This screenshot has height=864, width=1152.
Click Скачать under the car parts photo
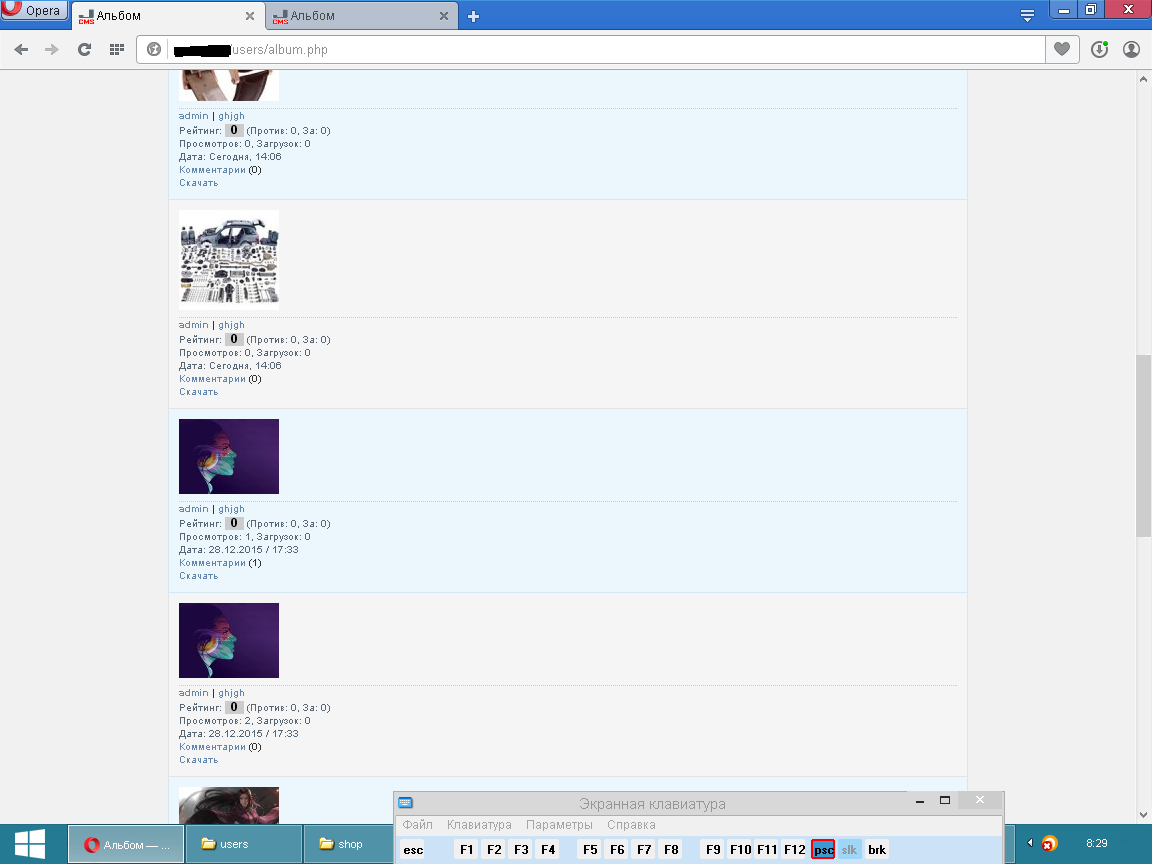point(198,392)
